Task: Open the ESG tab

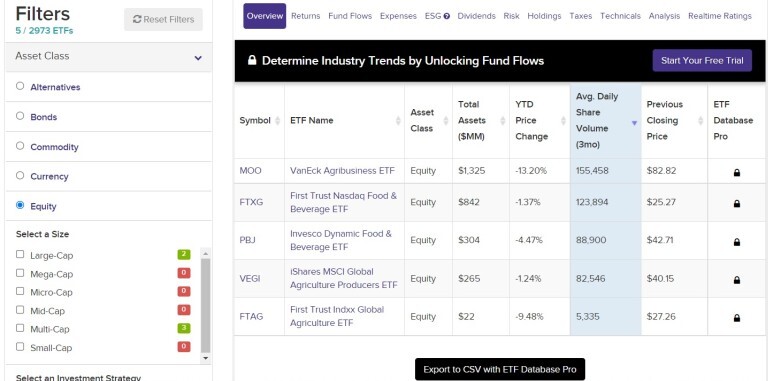Action: (433, 16)
